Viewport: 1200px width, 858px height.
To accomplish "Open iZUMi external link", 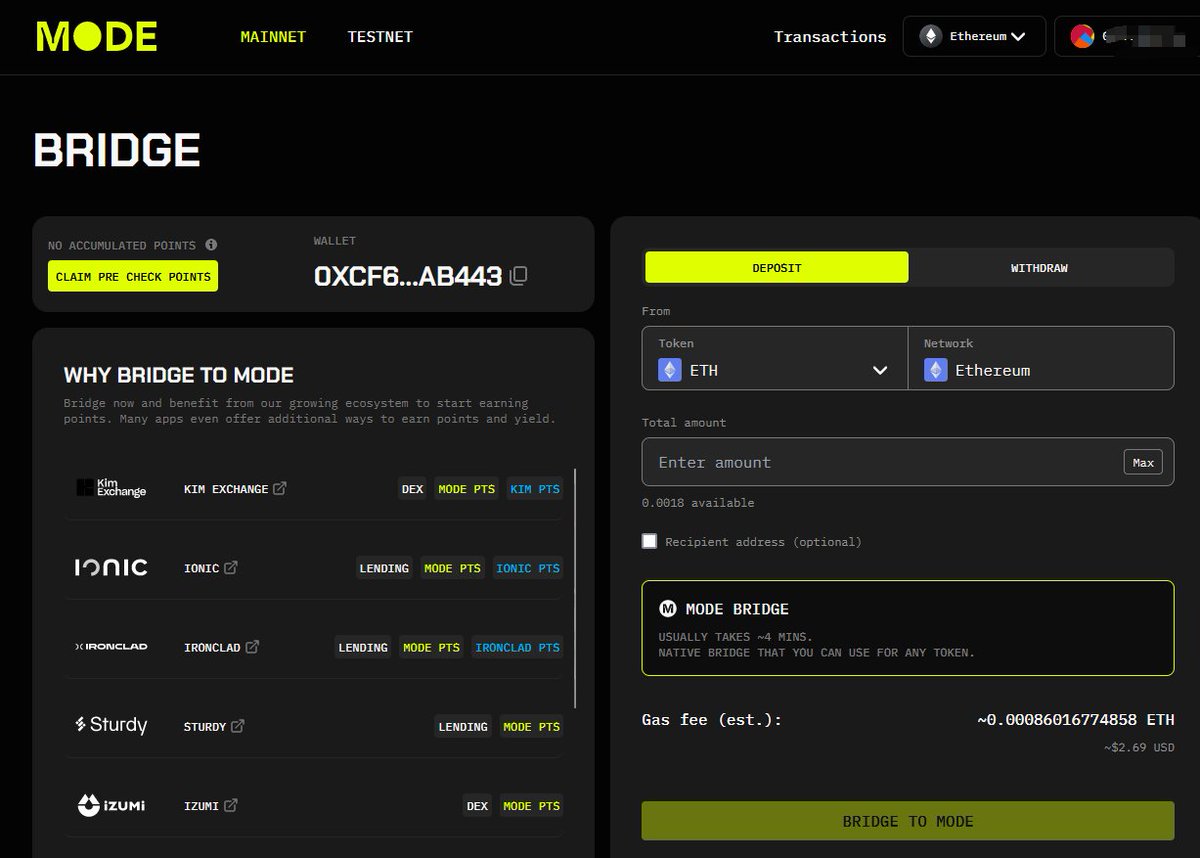I will [231, 805].
